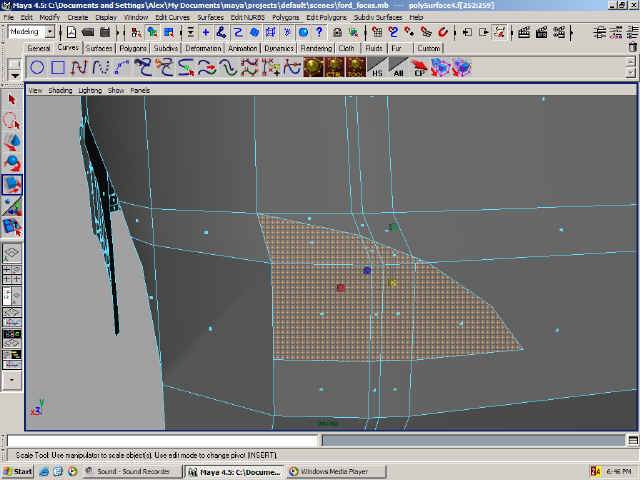The width and height of the screenshot is (640, 480).
Task: Click the All shelf button
Action: (x=399, y=68)
